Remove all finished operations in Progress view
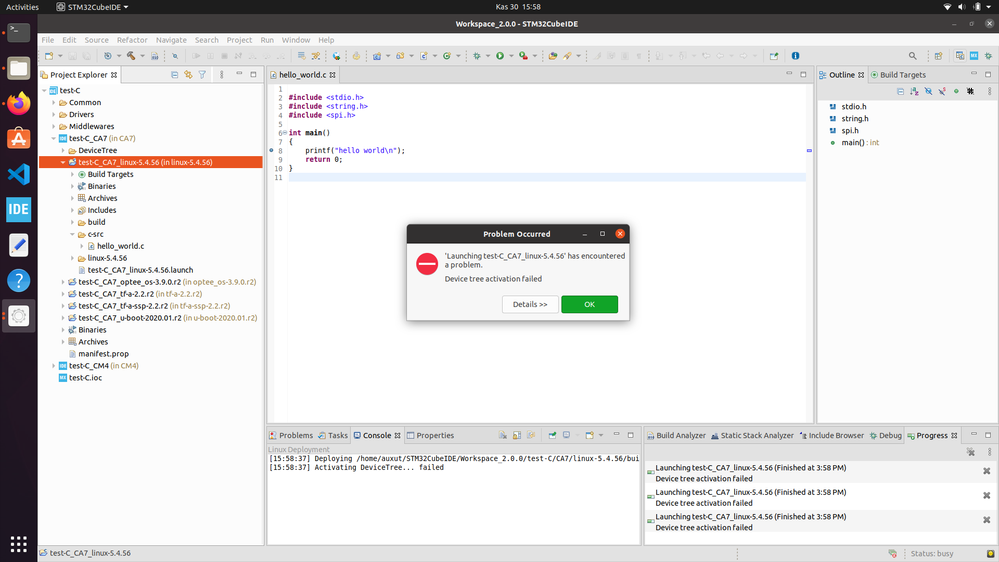The height and width of the screenshot is (562, 999). point(970,452)
